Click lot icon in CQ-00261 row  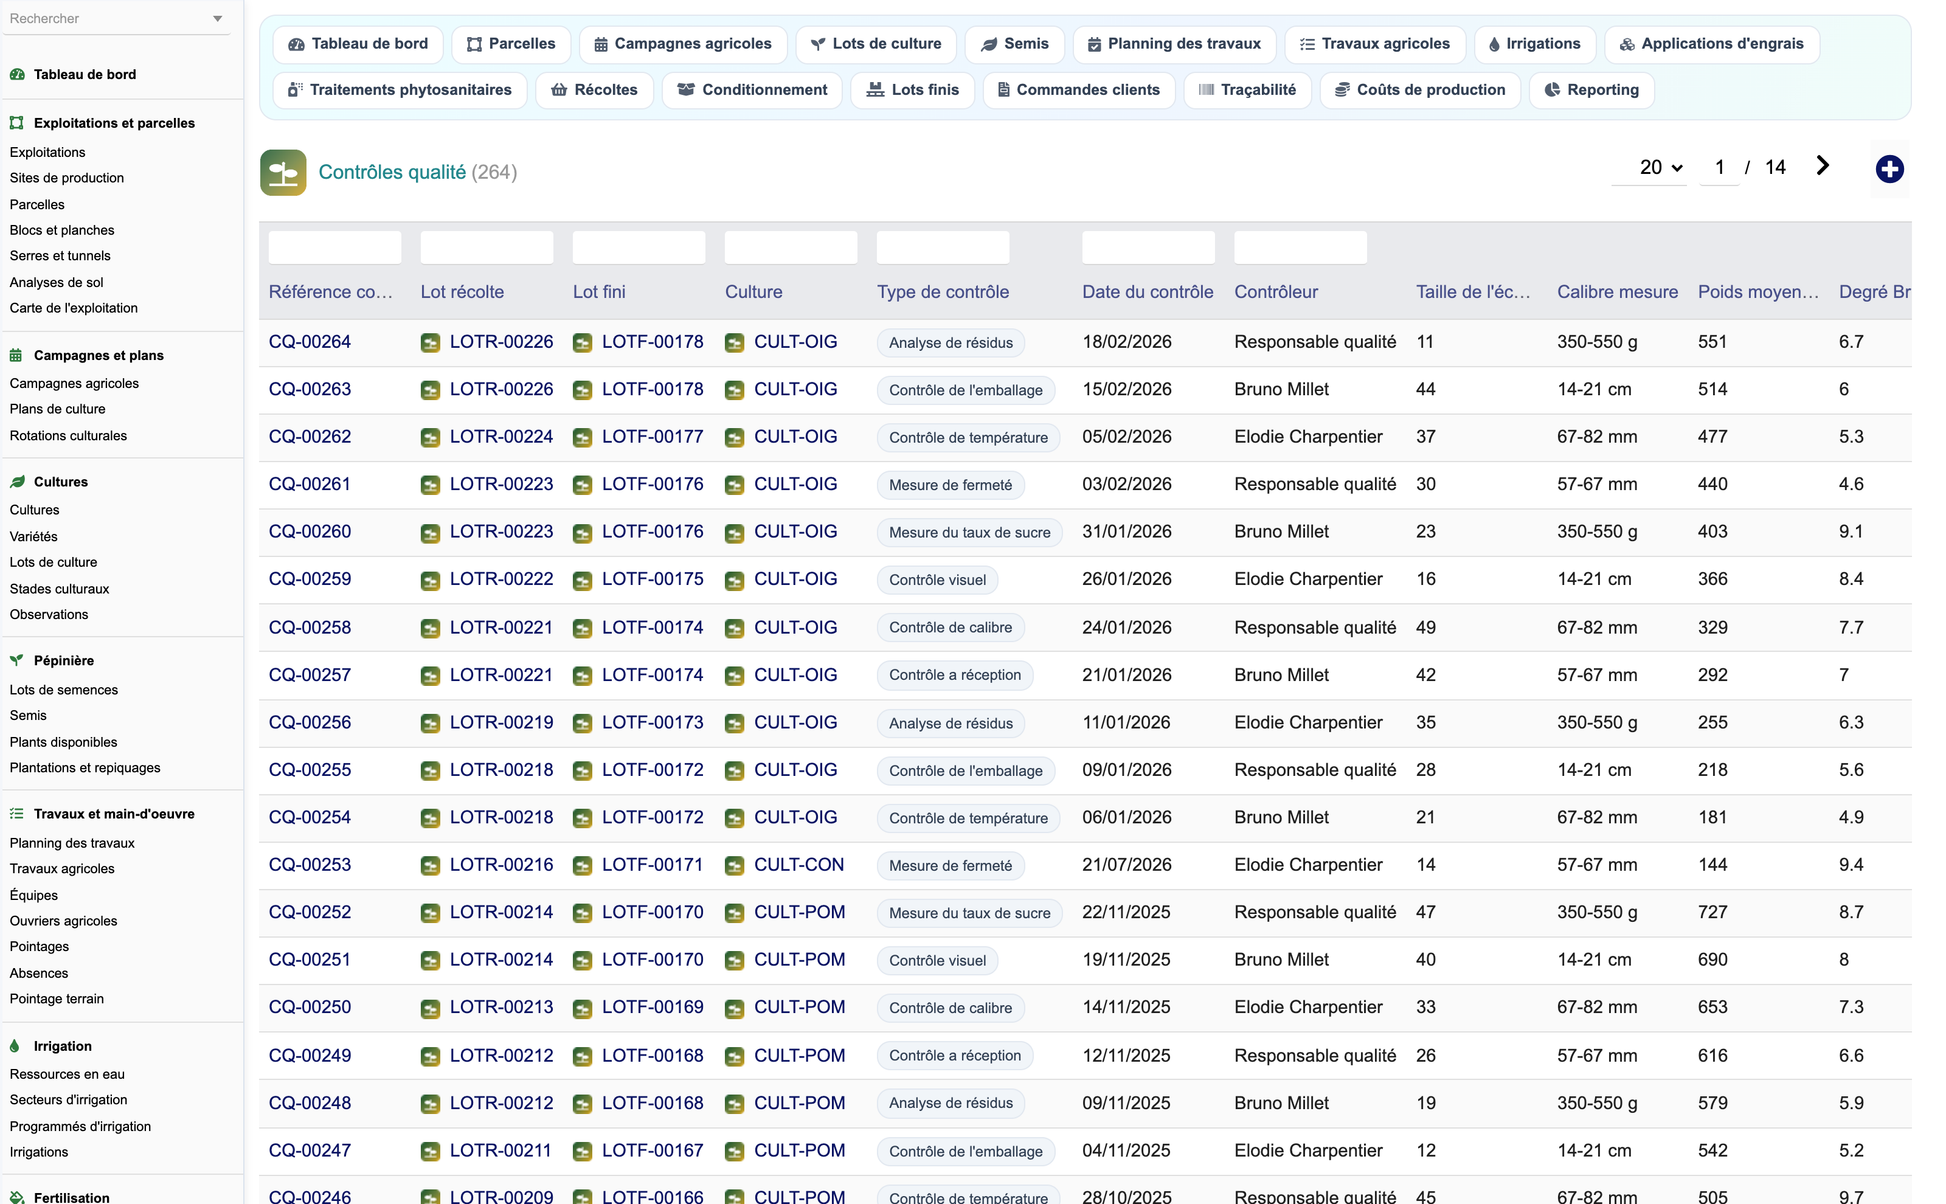pos(430,485)
